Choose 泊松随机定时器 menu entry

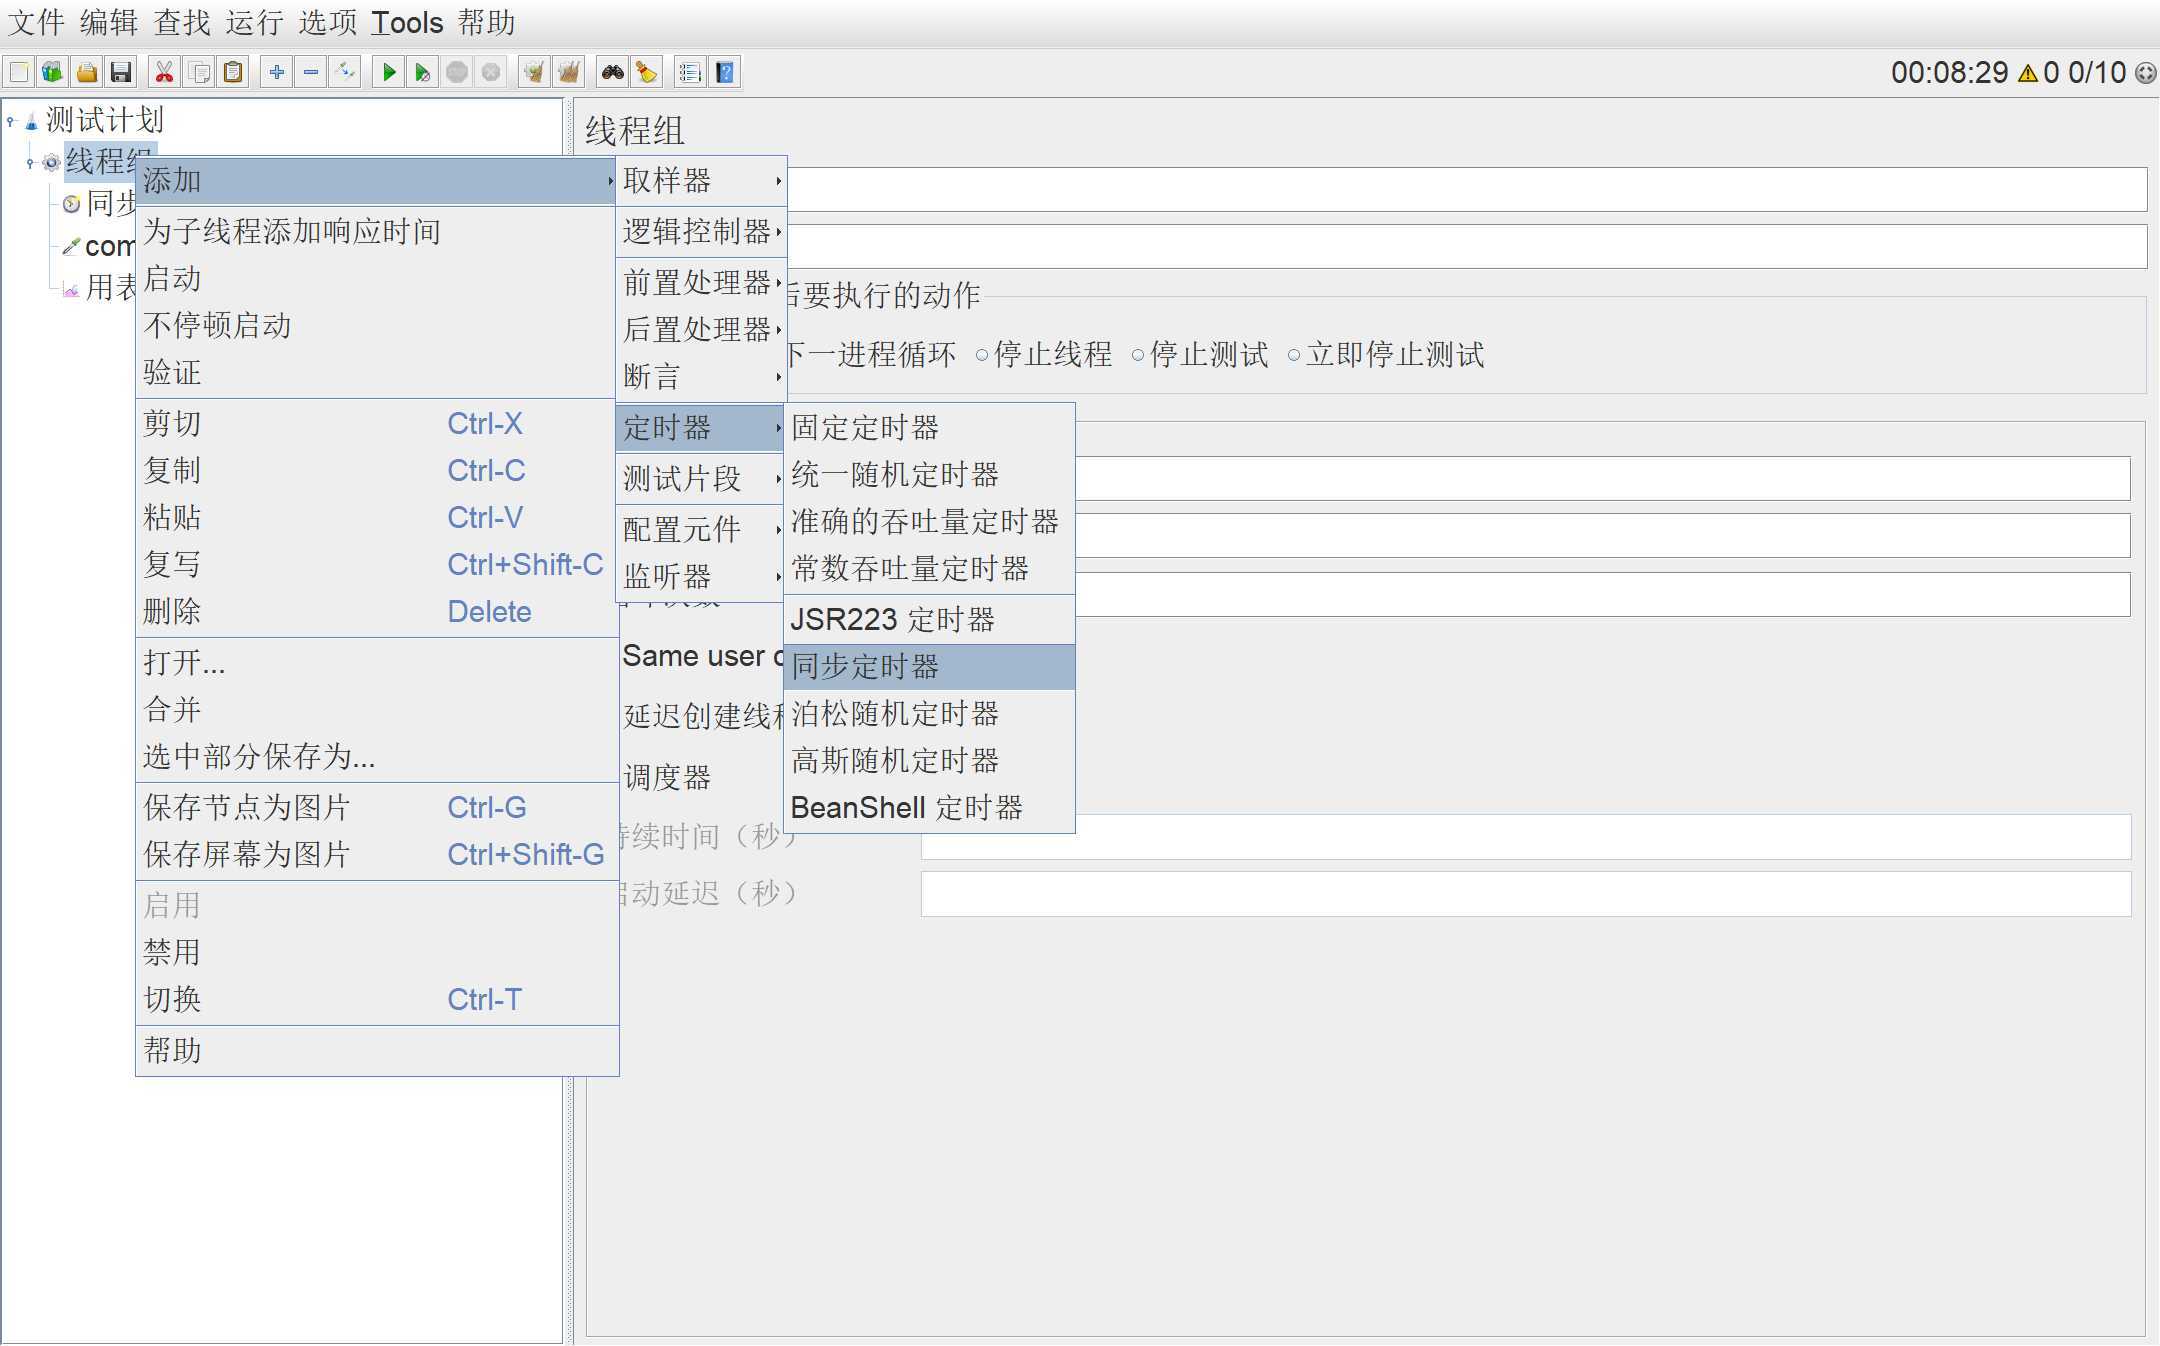click(930, 714)
